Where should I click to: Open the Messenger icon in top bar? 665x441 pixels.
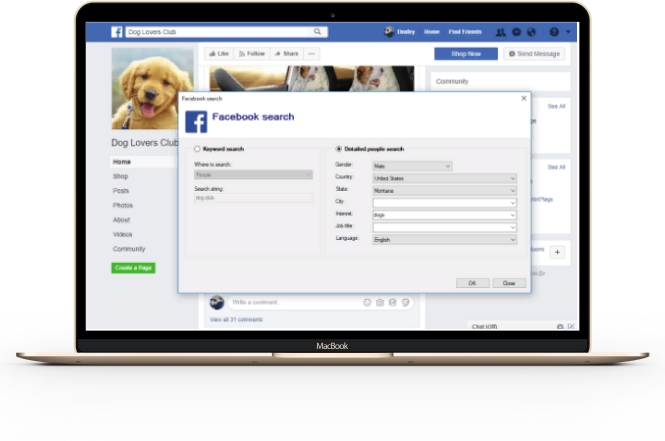pyautogui.click(x=517, y=32)
